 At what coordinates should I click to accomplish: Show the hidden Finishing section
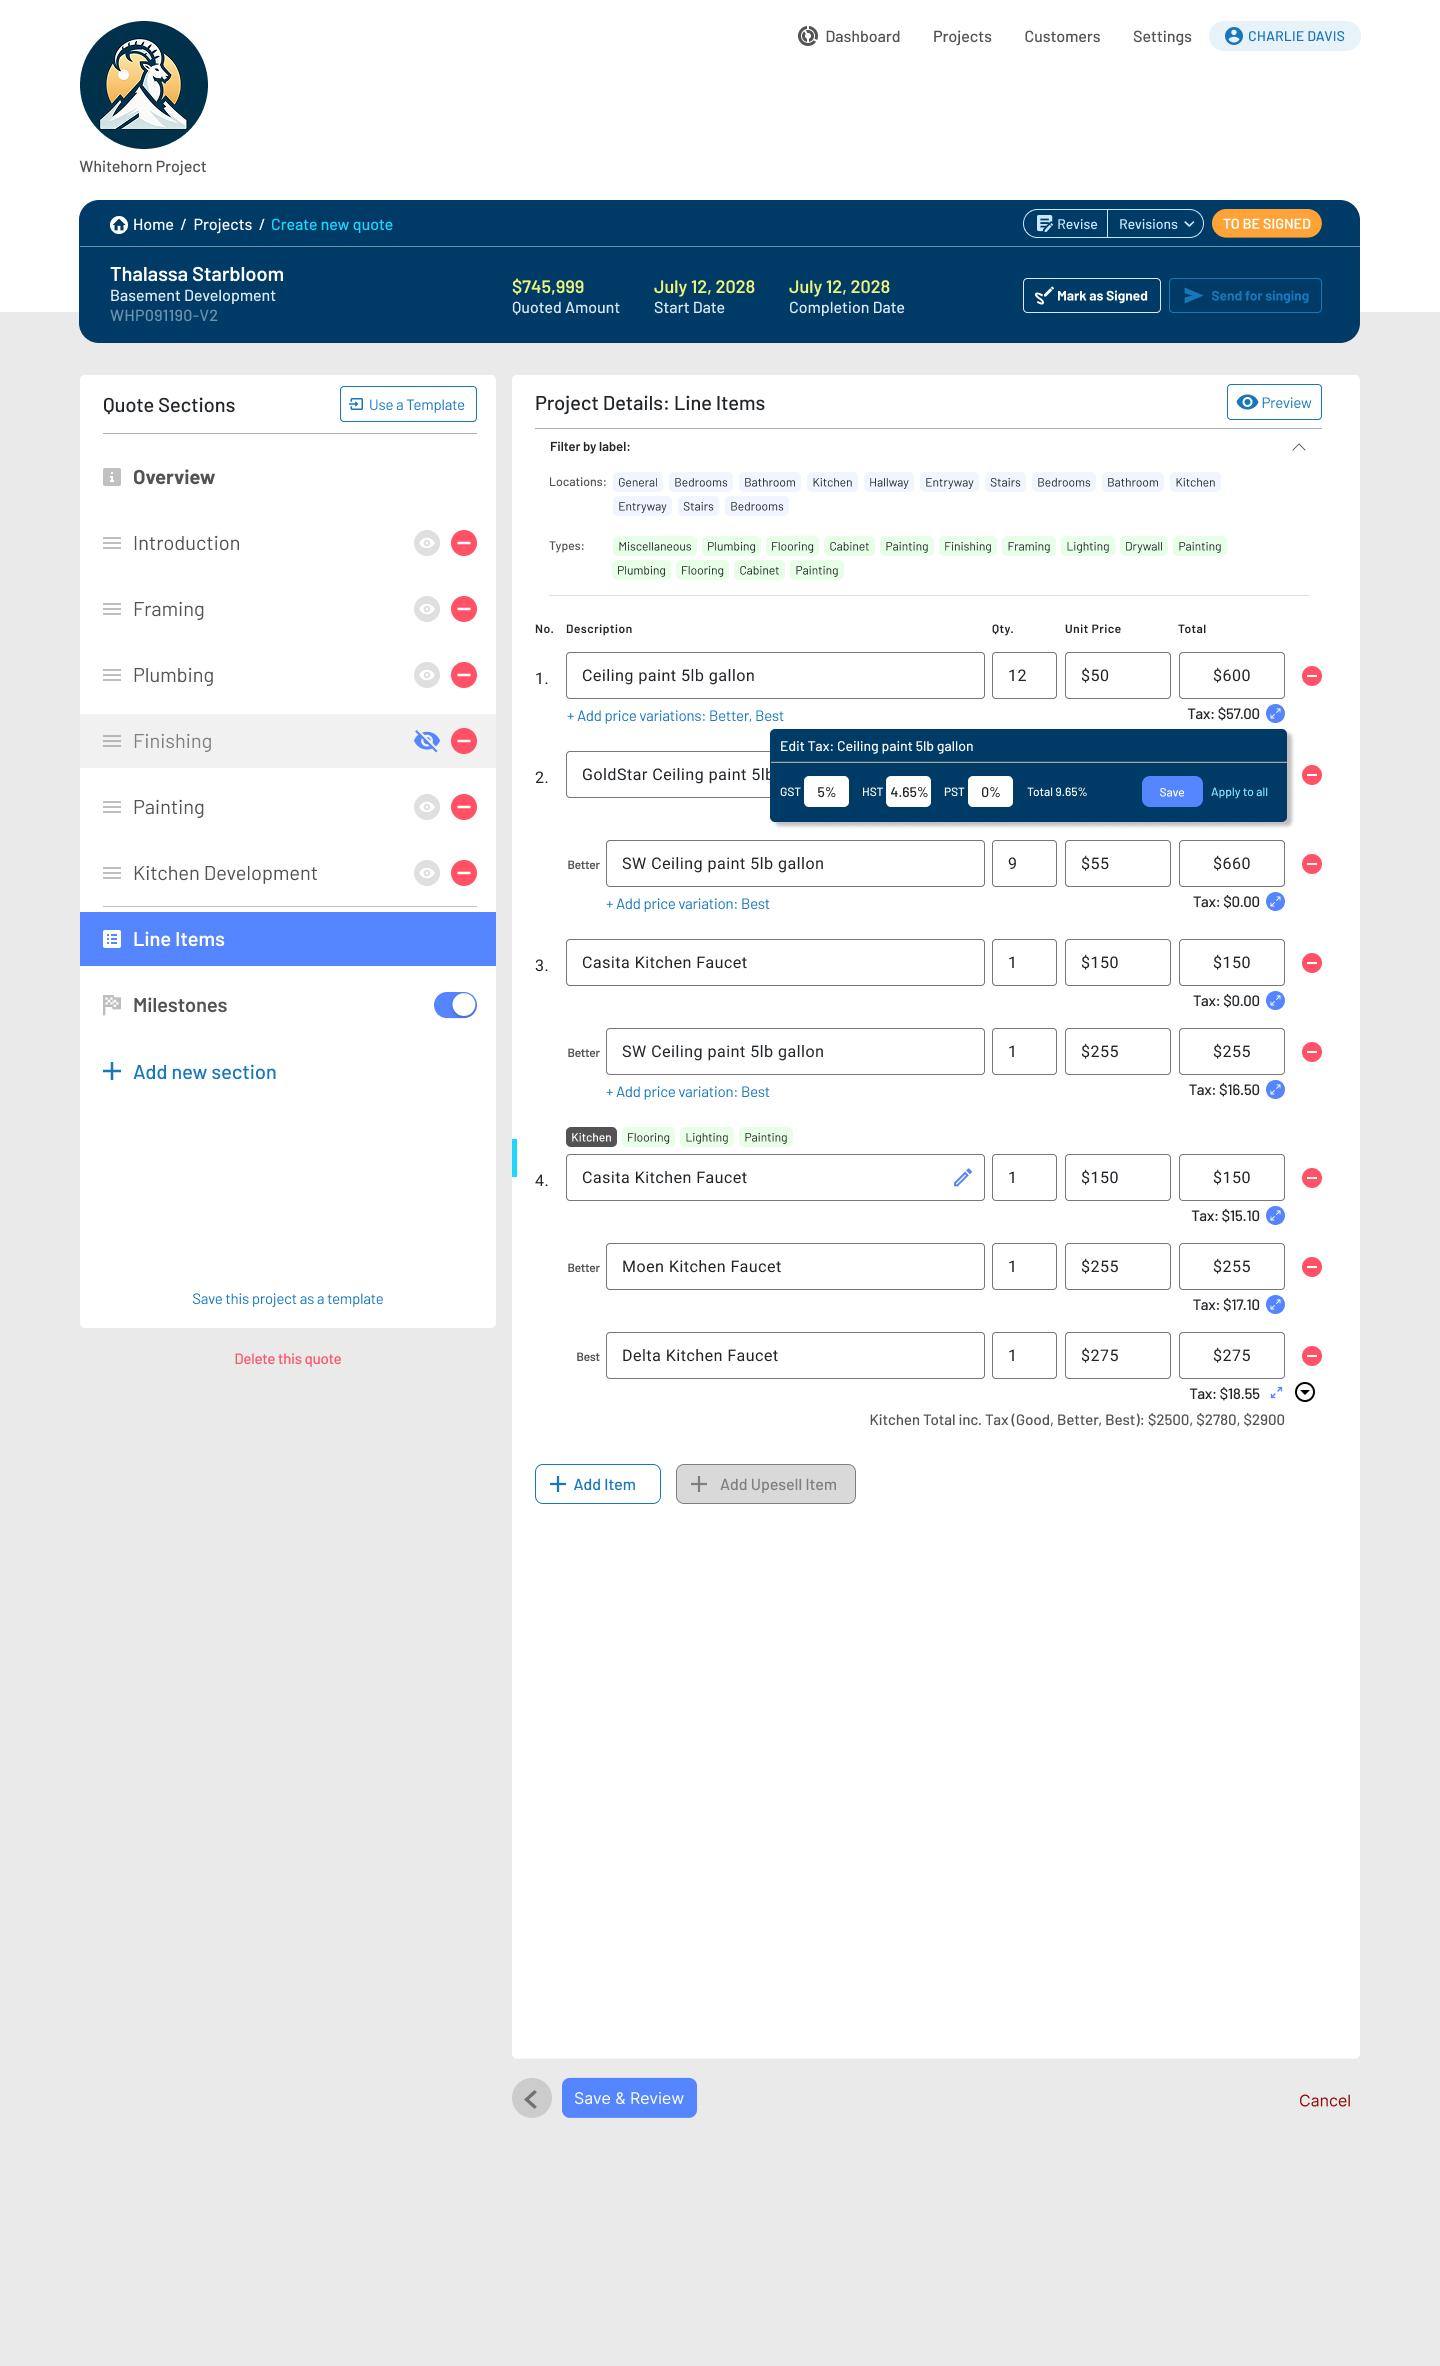(427, 741)
